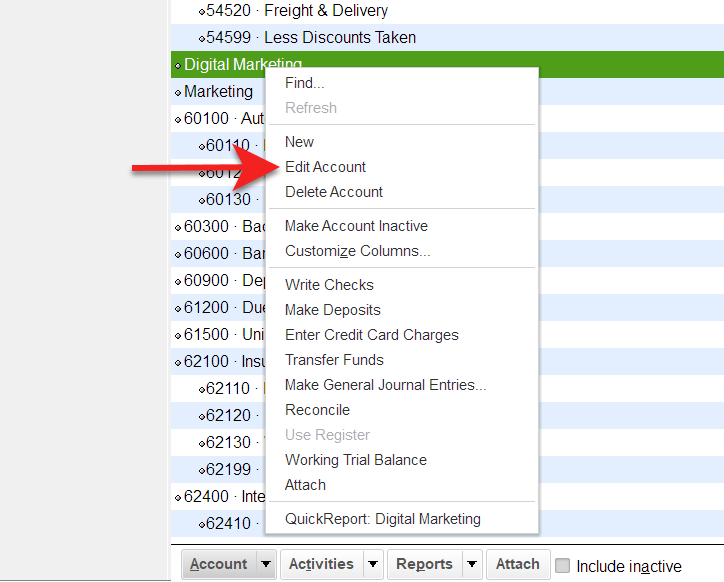Select New from the context menu
The image size is (724, 582).
pos(299,142)
